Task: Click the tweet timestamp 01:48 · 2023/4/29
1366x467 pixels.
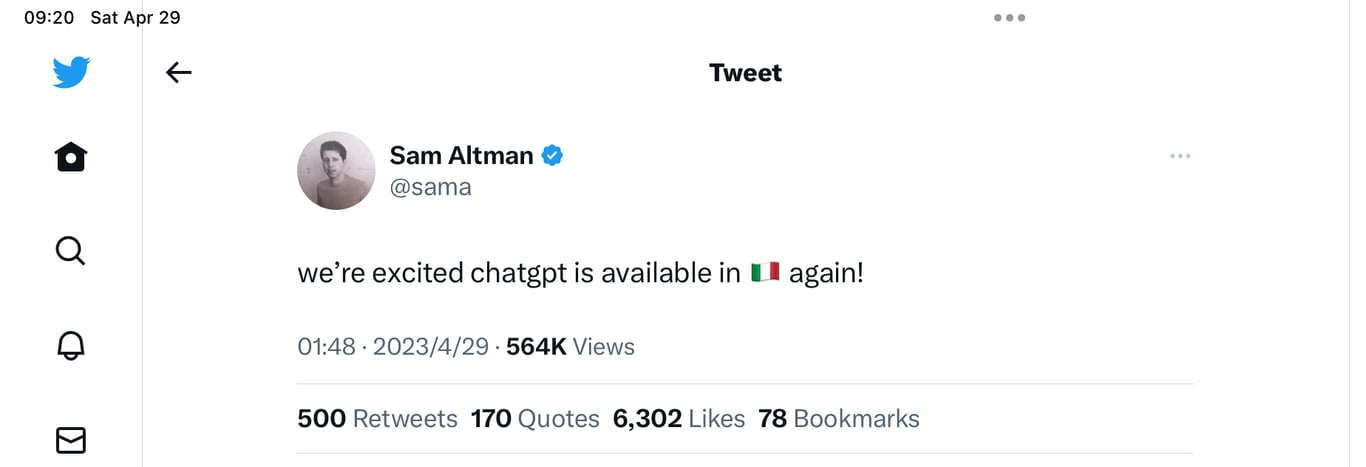Action: (x=393, y=347)
